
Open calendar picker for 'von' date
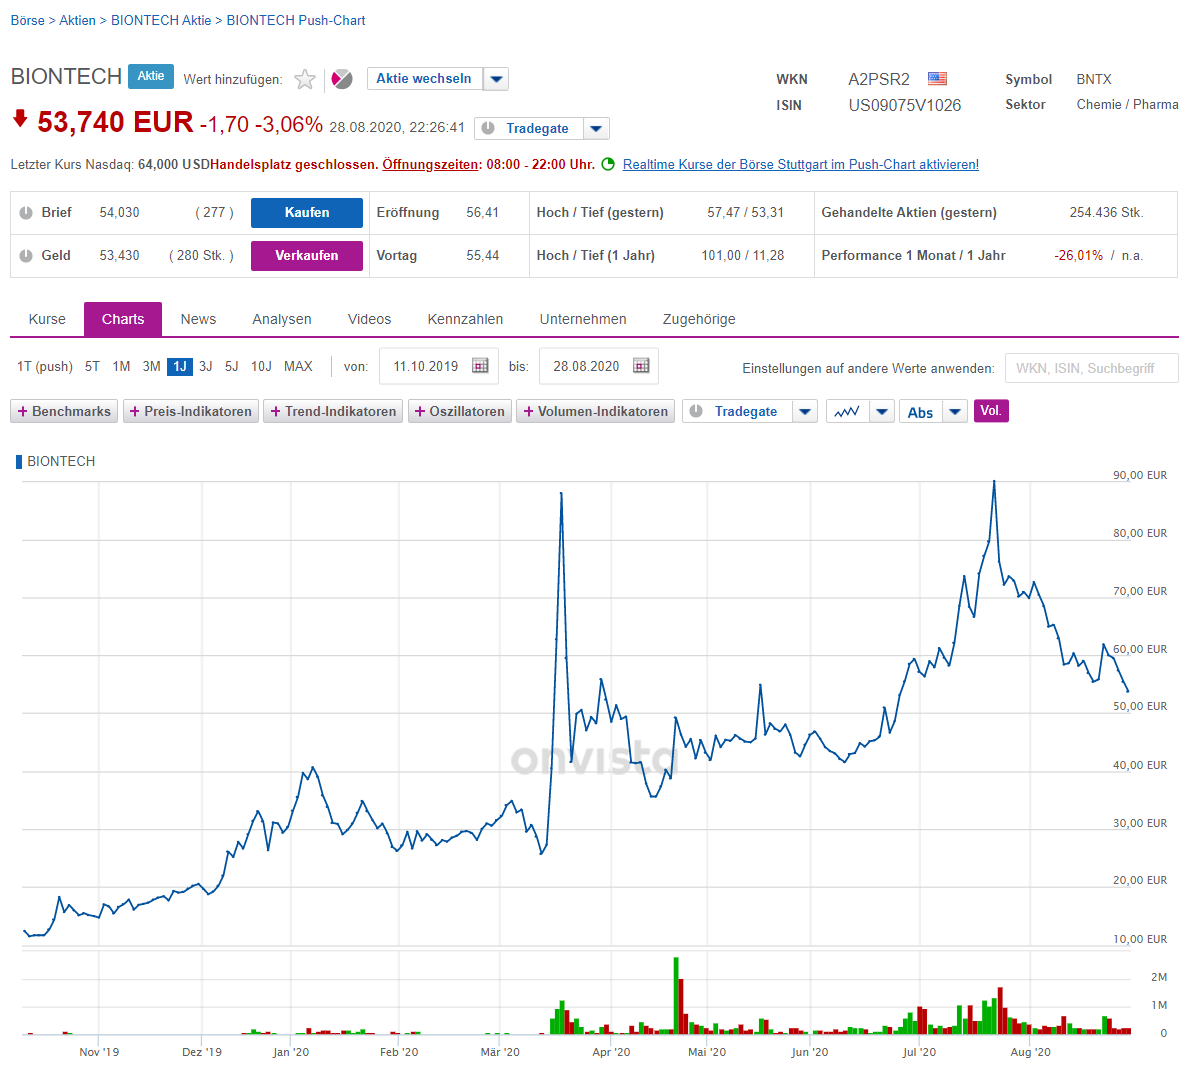[x=480, y=366]
